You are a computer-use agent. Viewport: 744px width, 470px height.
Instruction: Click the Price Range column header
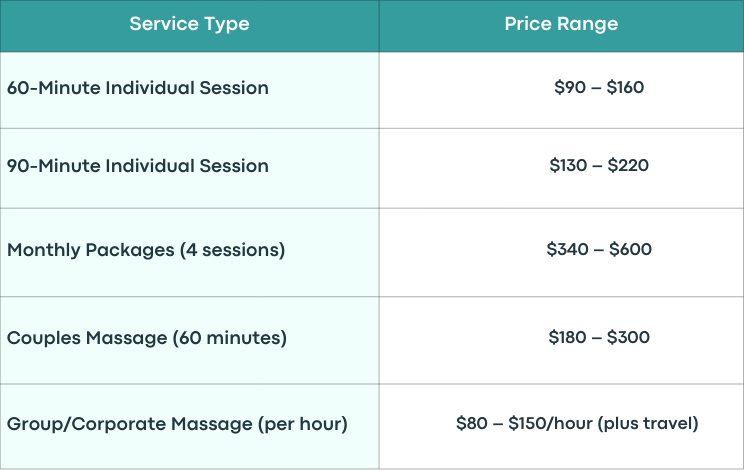click(x=561, y=26)
